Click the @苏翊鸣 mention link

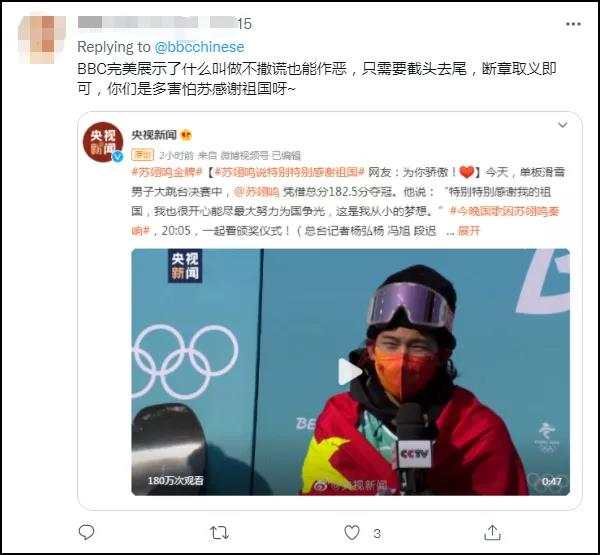(x=256, y=192)
